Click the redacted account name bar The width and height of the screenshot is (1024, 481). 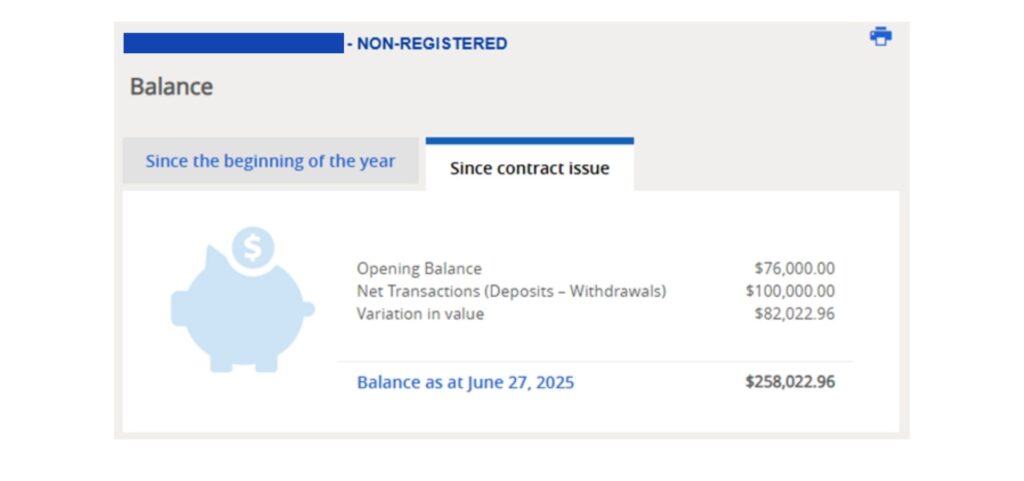[233, 43]
